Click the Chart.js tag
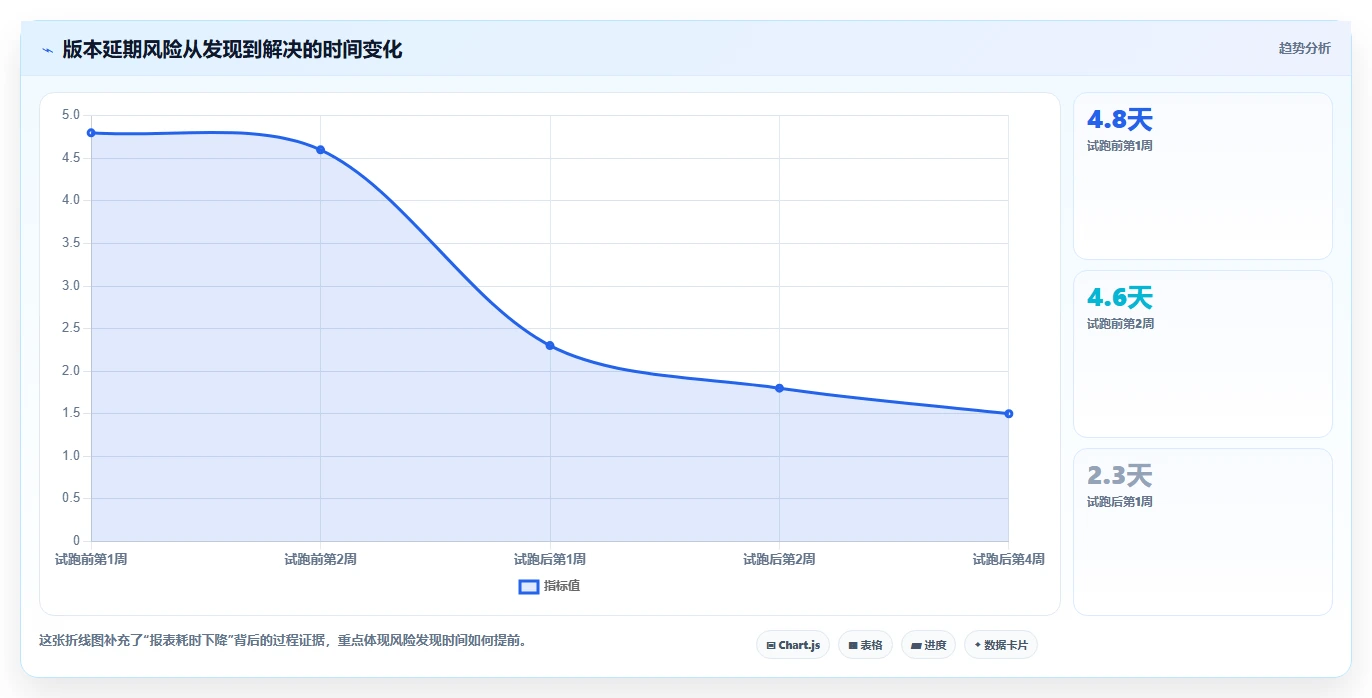The image size is (1372, 698). coord(792,645)
